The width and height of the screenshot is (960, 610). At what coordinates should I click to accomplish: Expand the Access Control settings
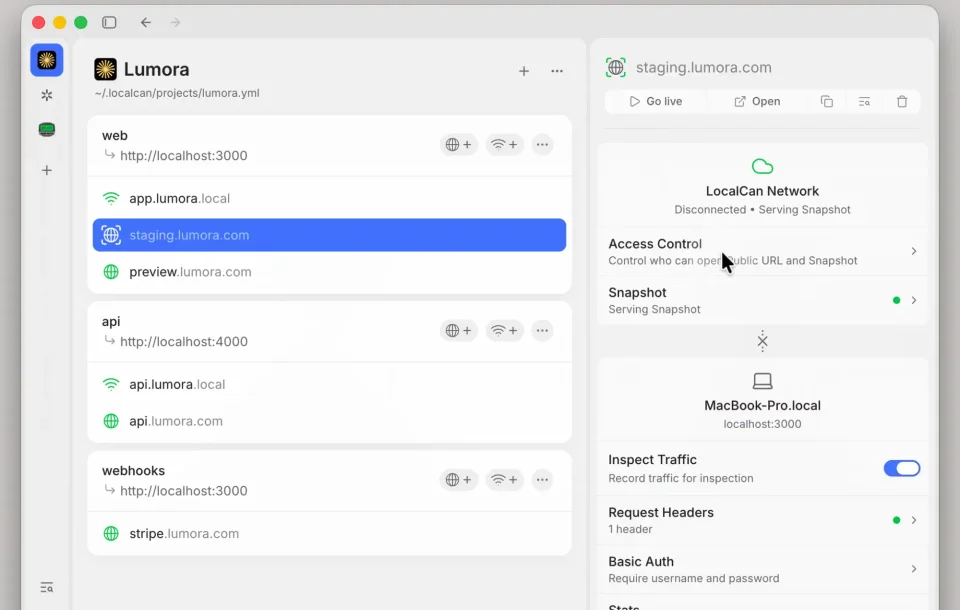tap(762, 252)
